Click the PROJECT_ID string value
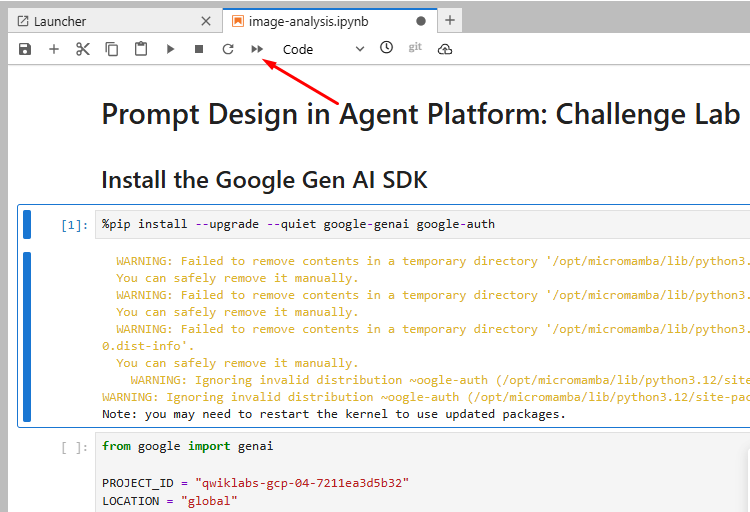750x512 pixels. click(x=302, y=483)
